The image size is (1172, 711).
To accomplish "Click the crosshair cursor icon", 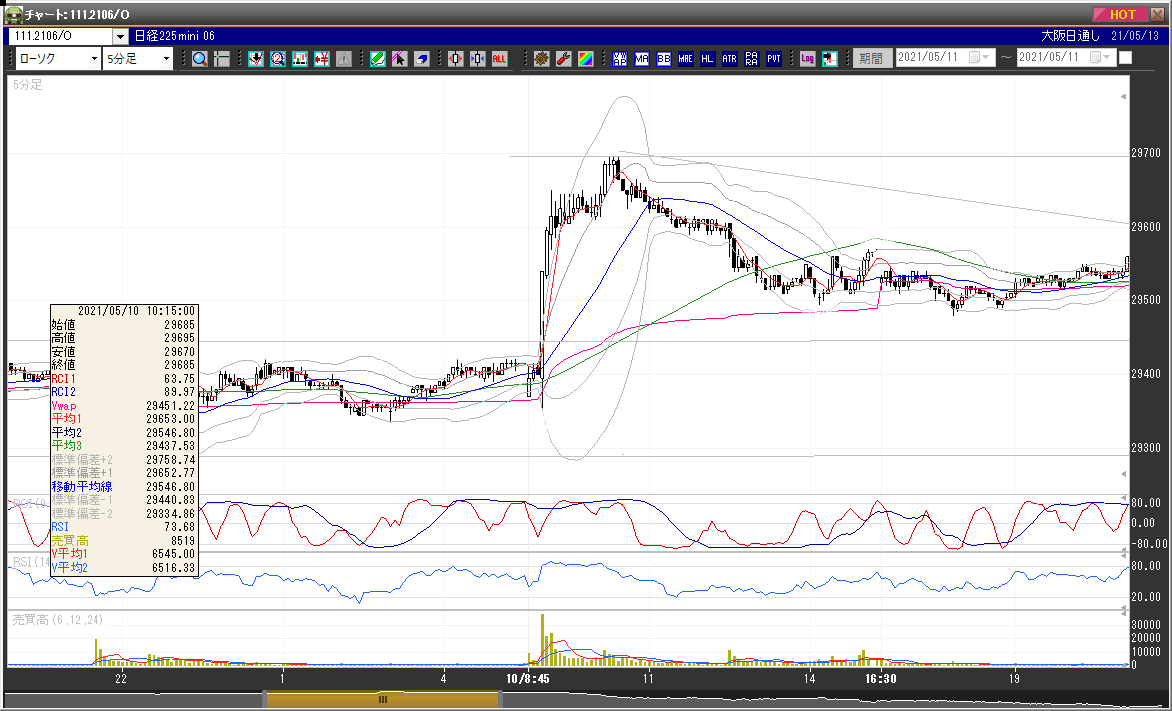I will [221, 58].
